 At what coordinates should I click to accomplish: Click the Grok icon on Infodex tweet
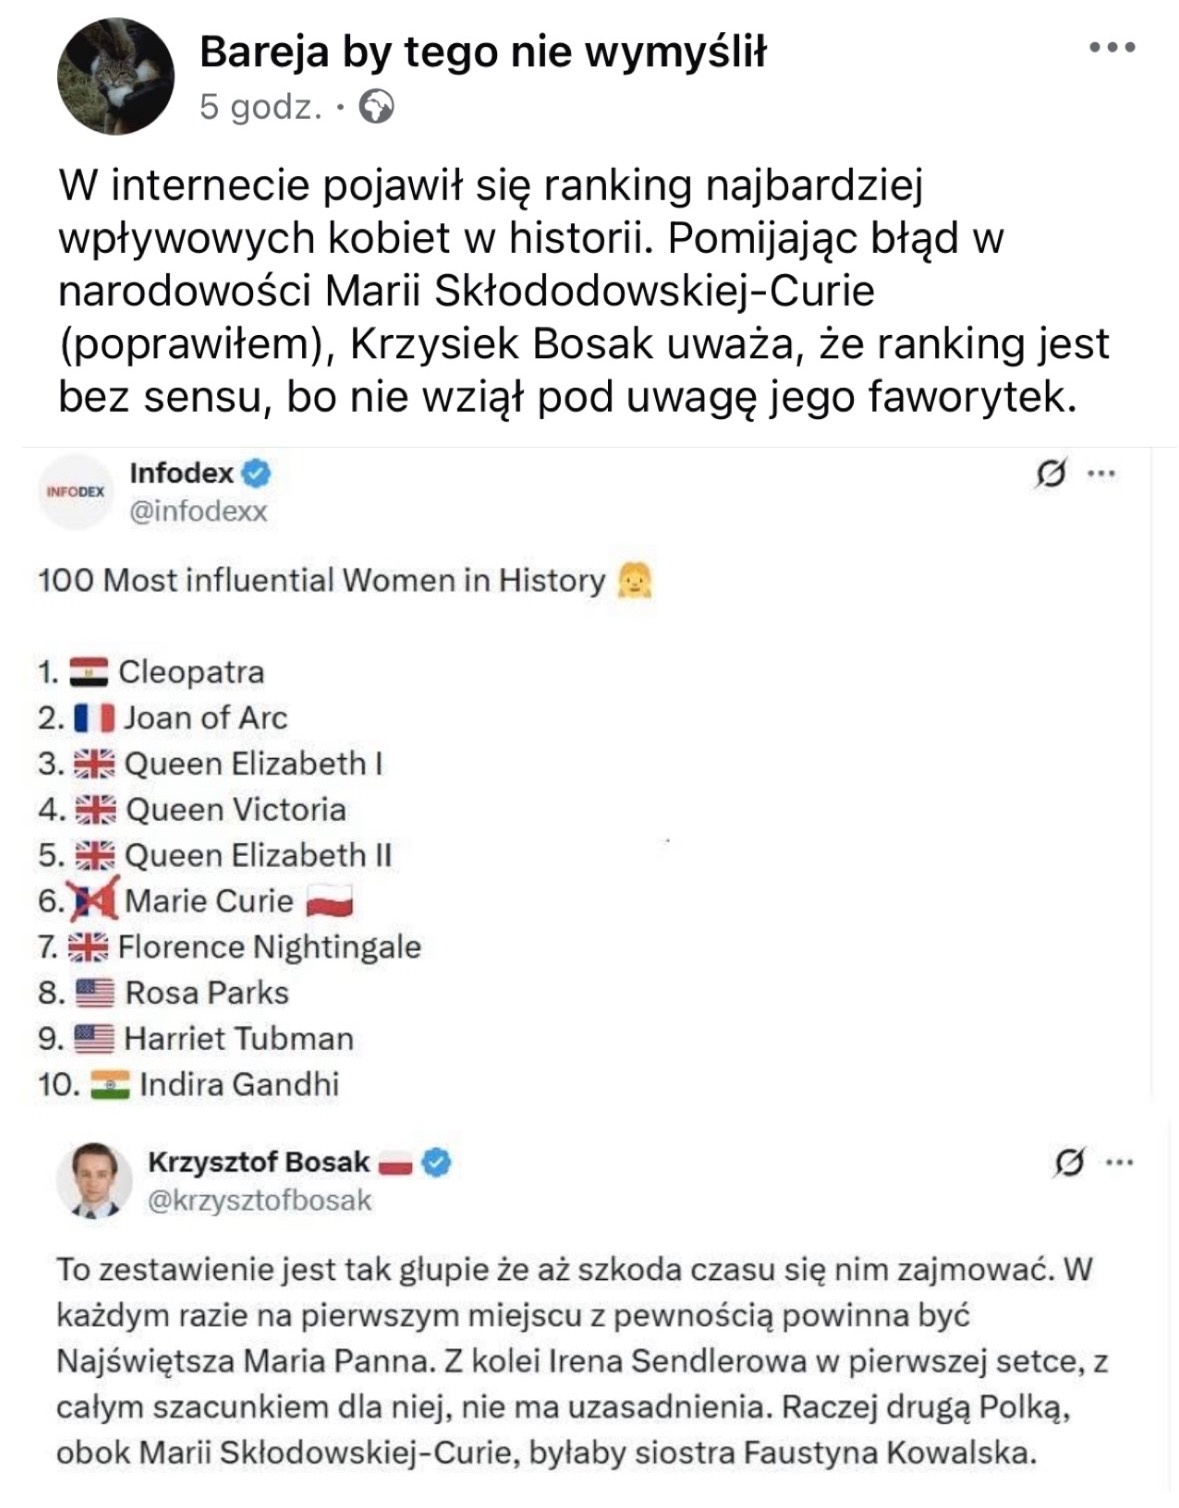(x=1050, y=473)
